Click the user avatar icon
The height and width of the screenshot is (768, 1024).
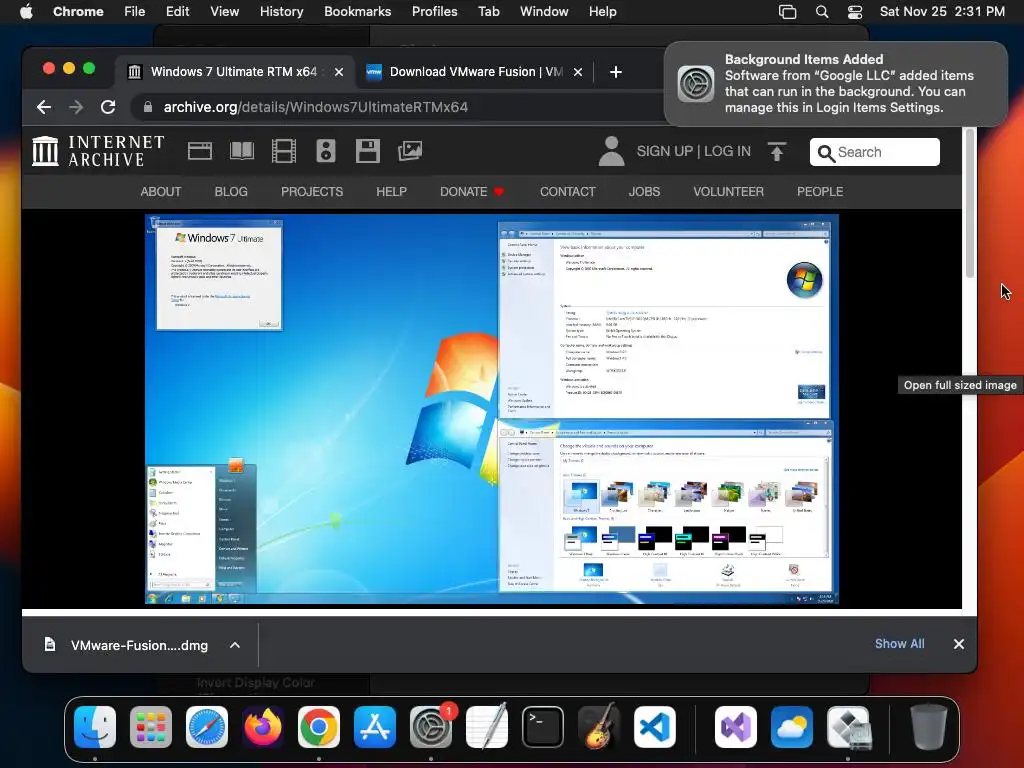coord(611,151)
